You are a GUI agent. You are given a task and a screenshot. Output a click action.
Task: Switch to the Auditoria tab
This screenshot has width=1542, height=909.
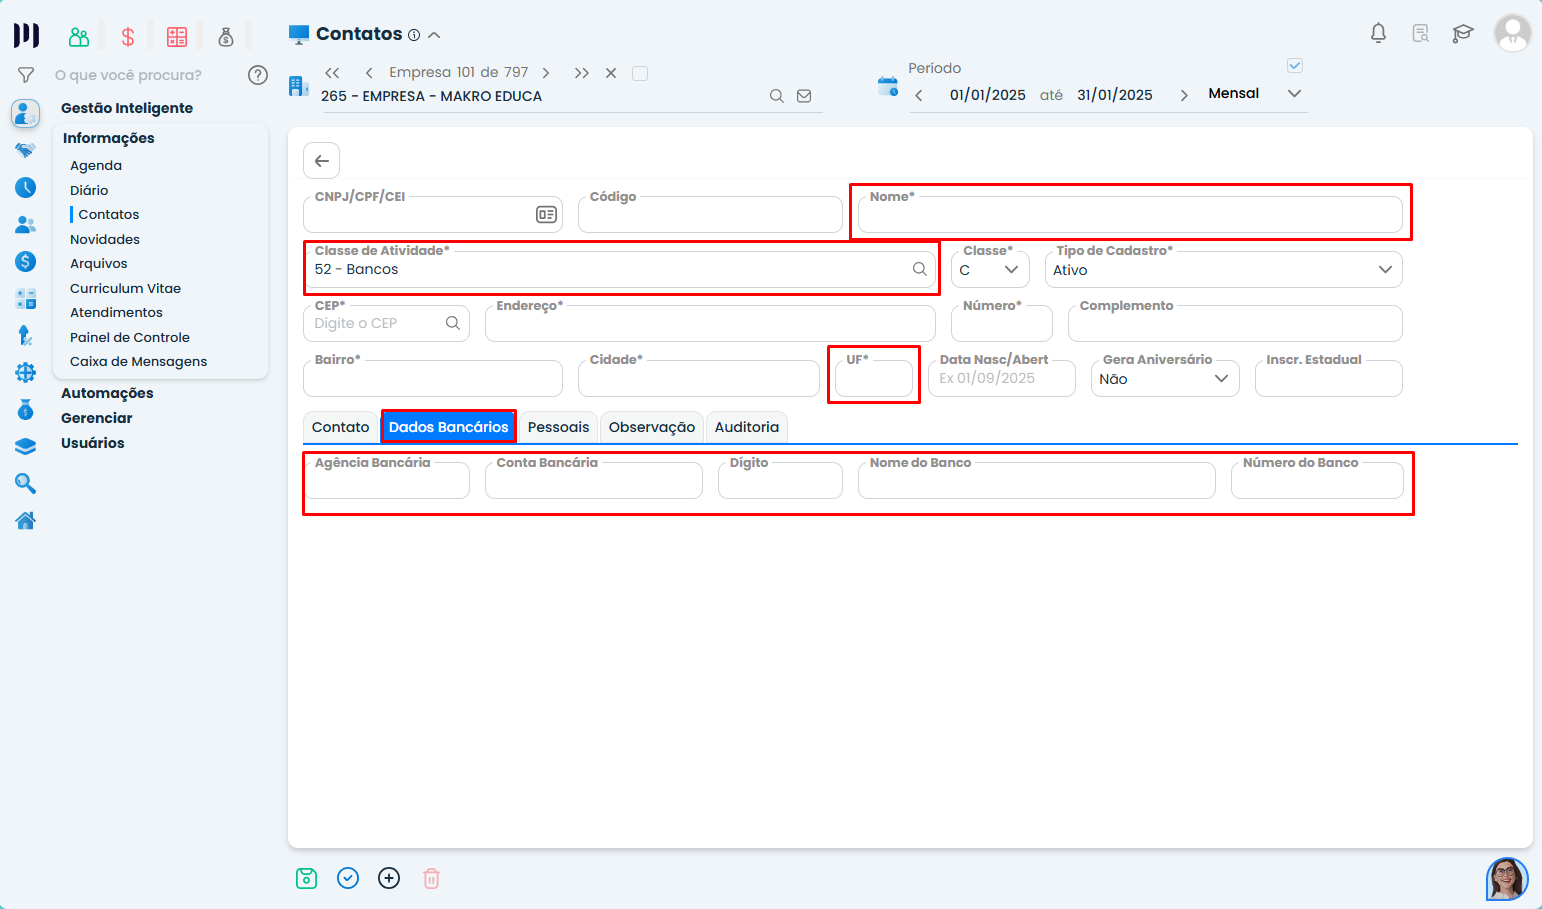(x=746, y=427)
